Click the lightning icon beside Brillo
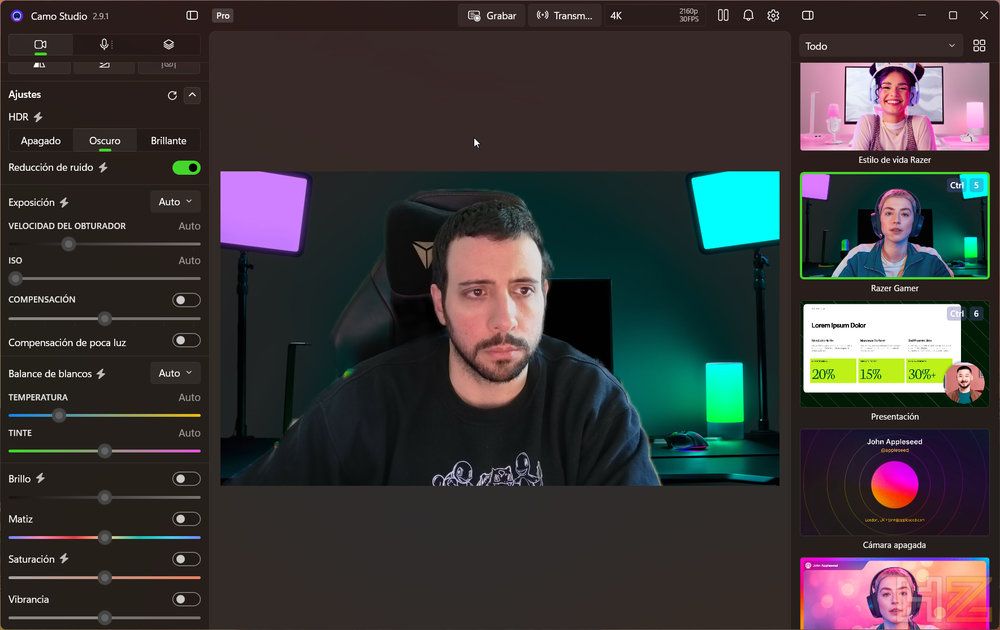This screenshot has width=1000, height=630. coord(40,479)
